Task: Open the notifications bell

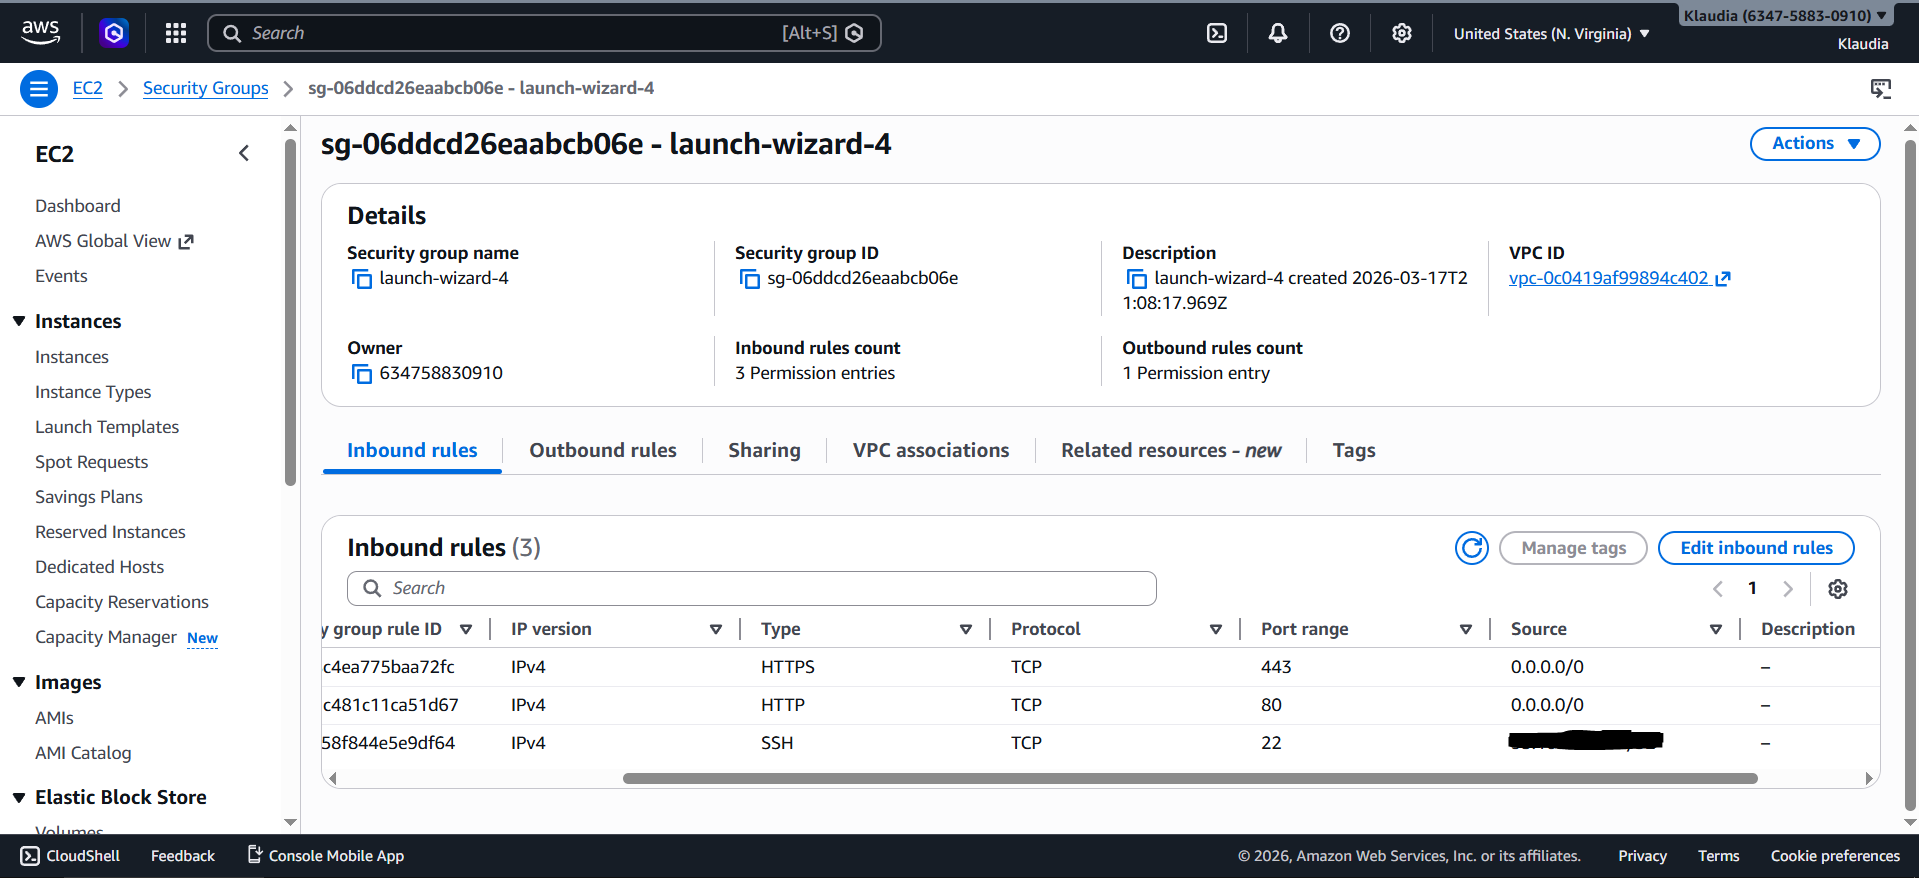Action: click(1278, 33)
